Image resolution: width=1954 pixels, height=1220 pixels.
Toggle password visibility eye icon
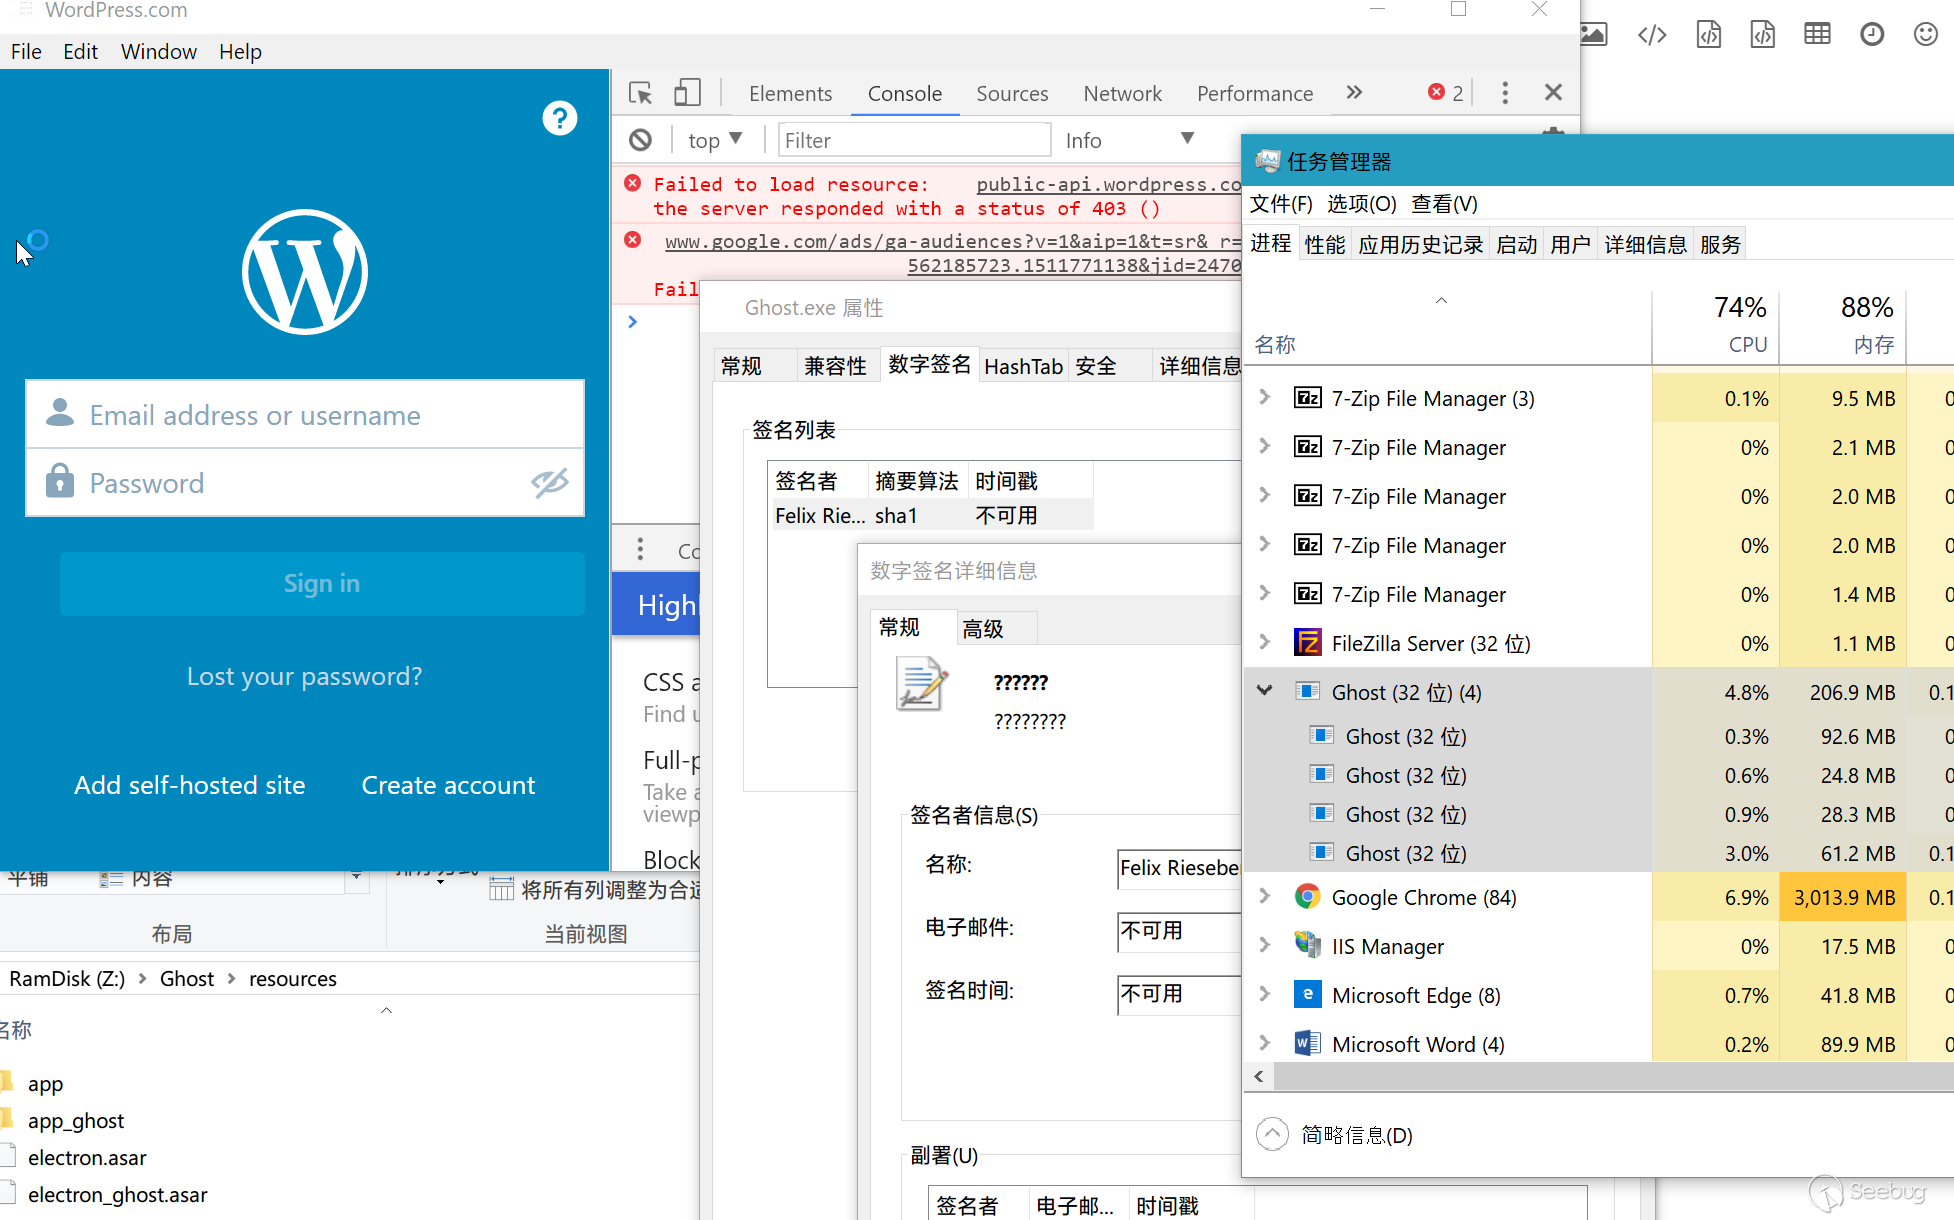coord(549,483)
